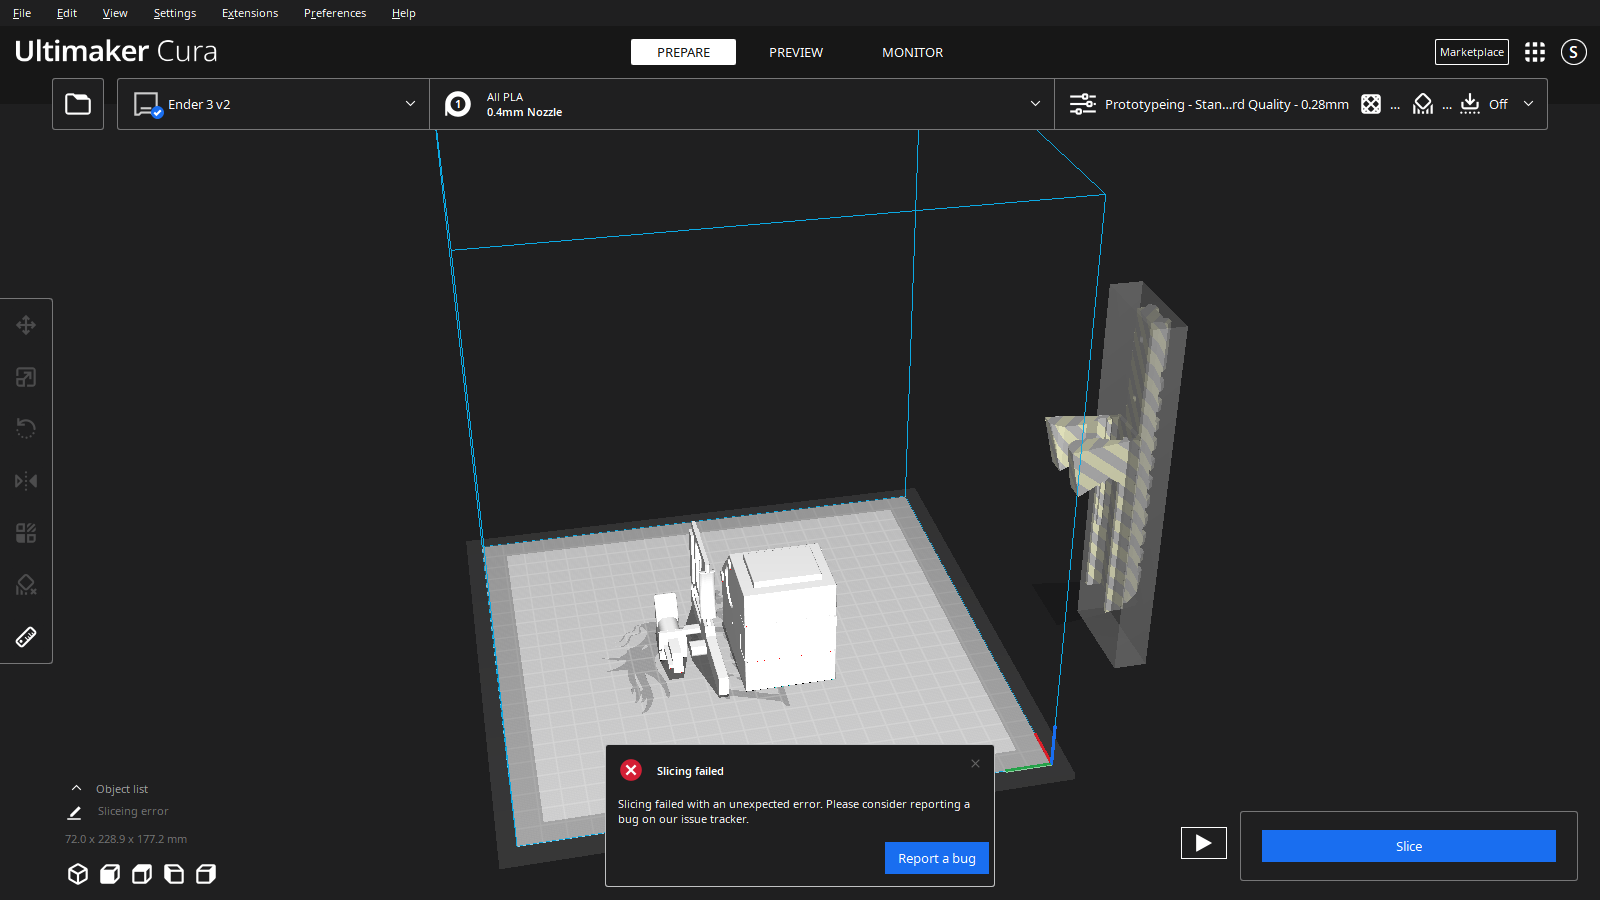Click the infill pattern icon in settings bar
The height and width of the screenshot is (900, 1600).
tap(1371, 104)
